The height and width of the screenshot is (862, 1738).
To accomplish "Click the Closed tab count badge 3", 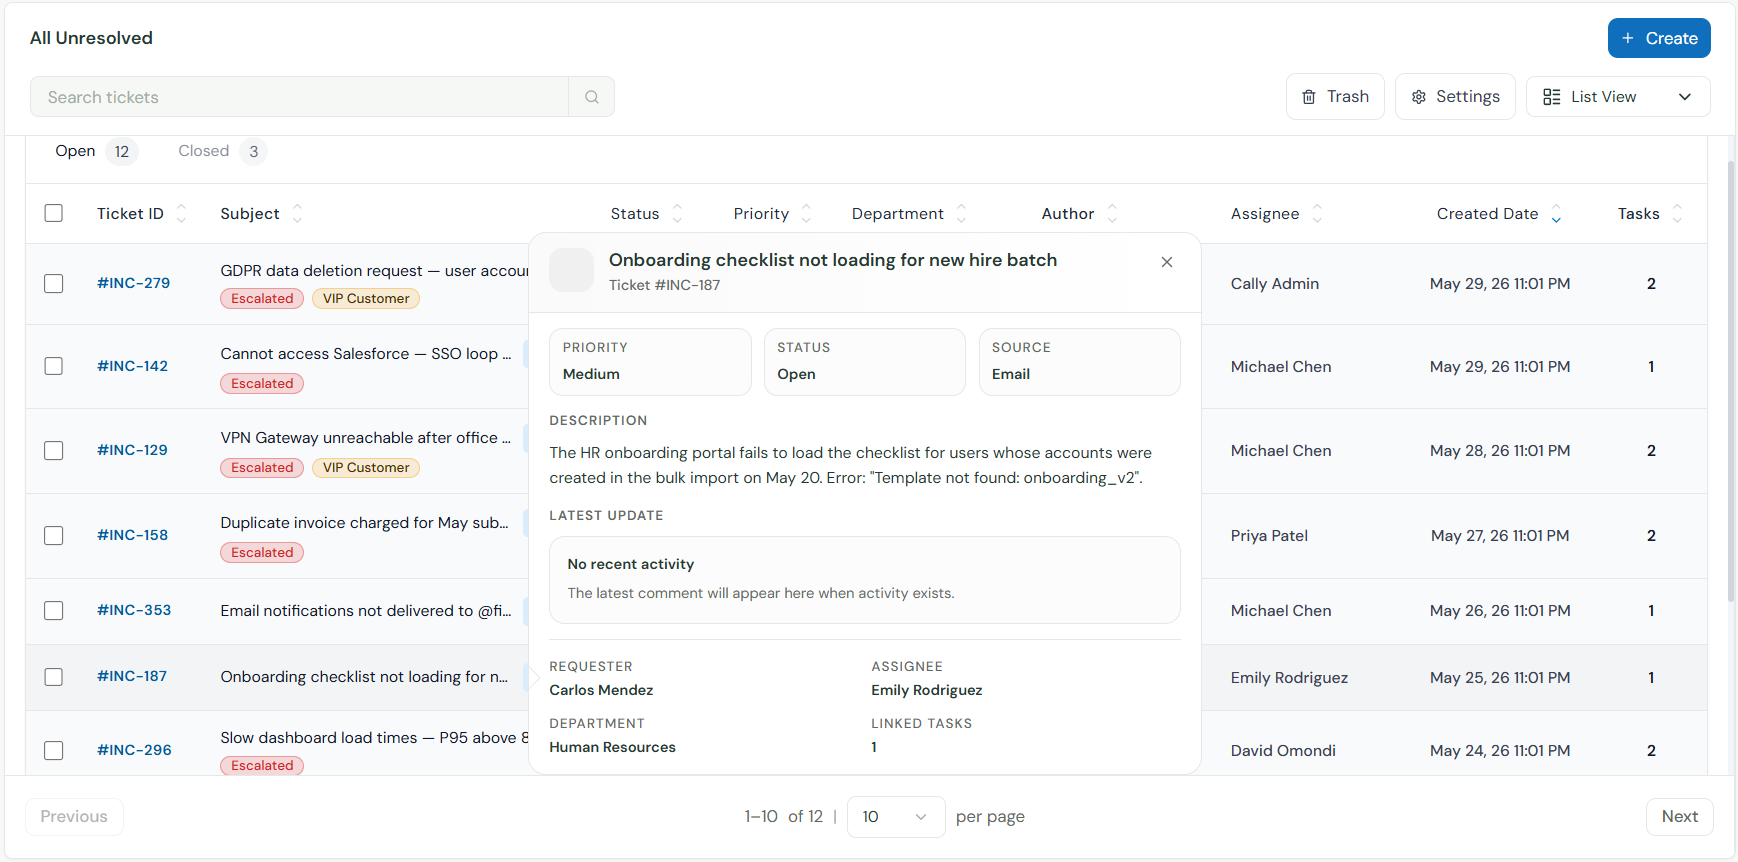I will (x=254, y=152).
